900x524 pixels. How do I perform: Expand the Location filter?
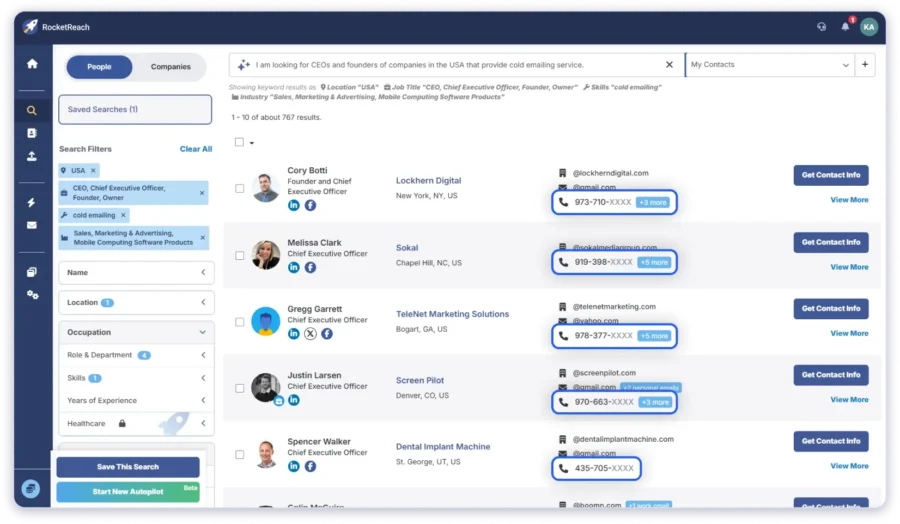[x=136, y=302]
